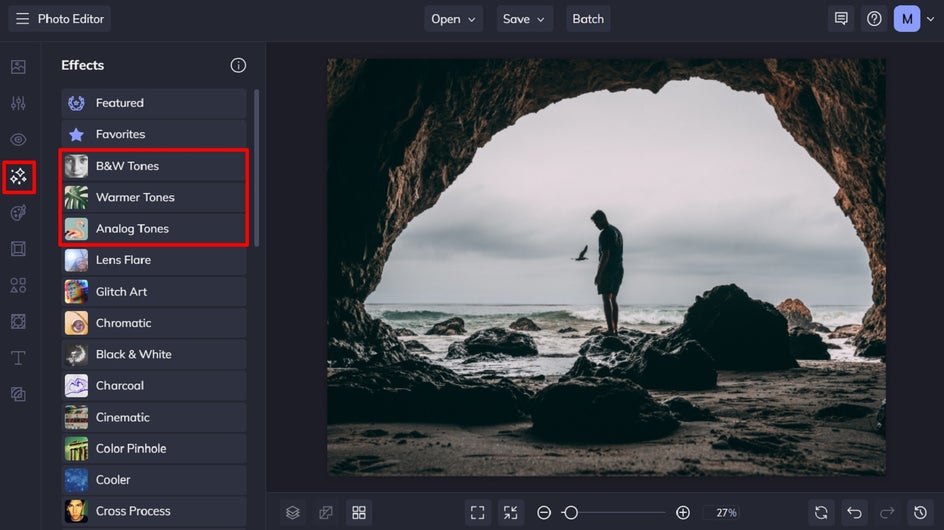Click the Photo Editor title label
This screenshot has width=944, height=530.
pyautogui.click(x=71, y=19)
